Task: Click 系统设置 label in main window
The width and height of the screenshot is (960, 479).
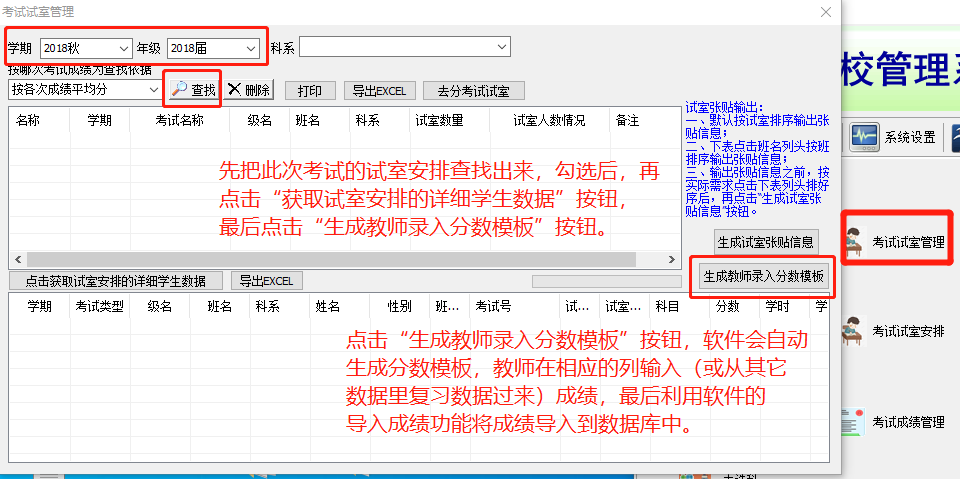Action: point(909,137)
